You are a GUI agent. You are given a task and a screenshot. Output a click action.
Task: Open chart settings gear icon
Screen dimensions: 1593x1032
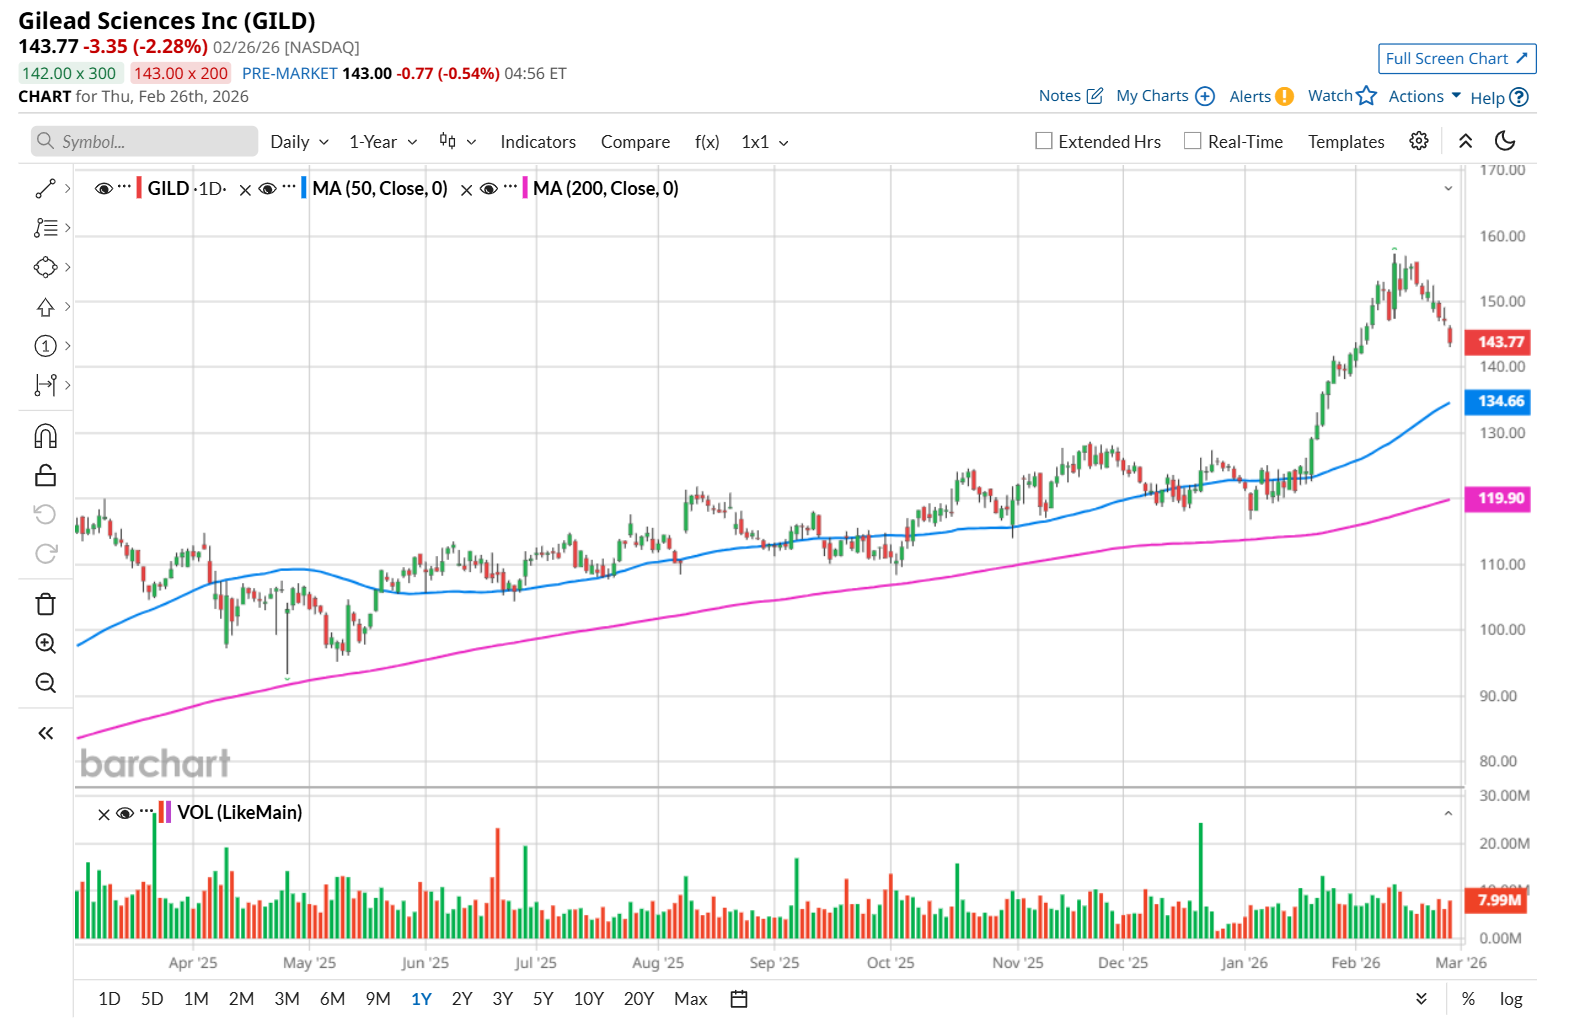[x=1418, y=141]
